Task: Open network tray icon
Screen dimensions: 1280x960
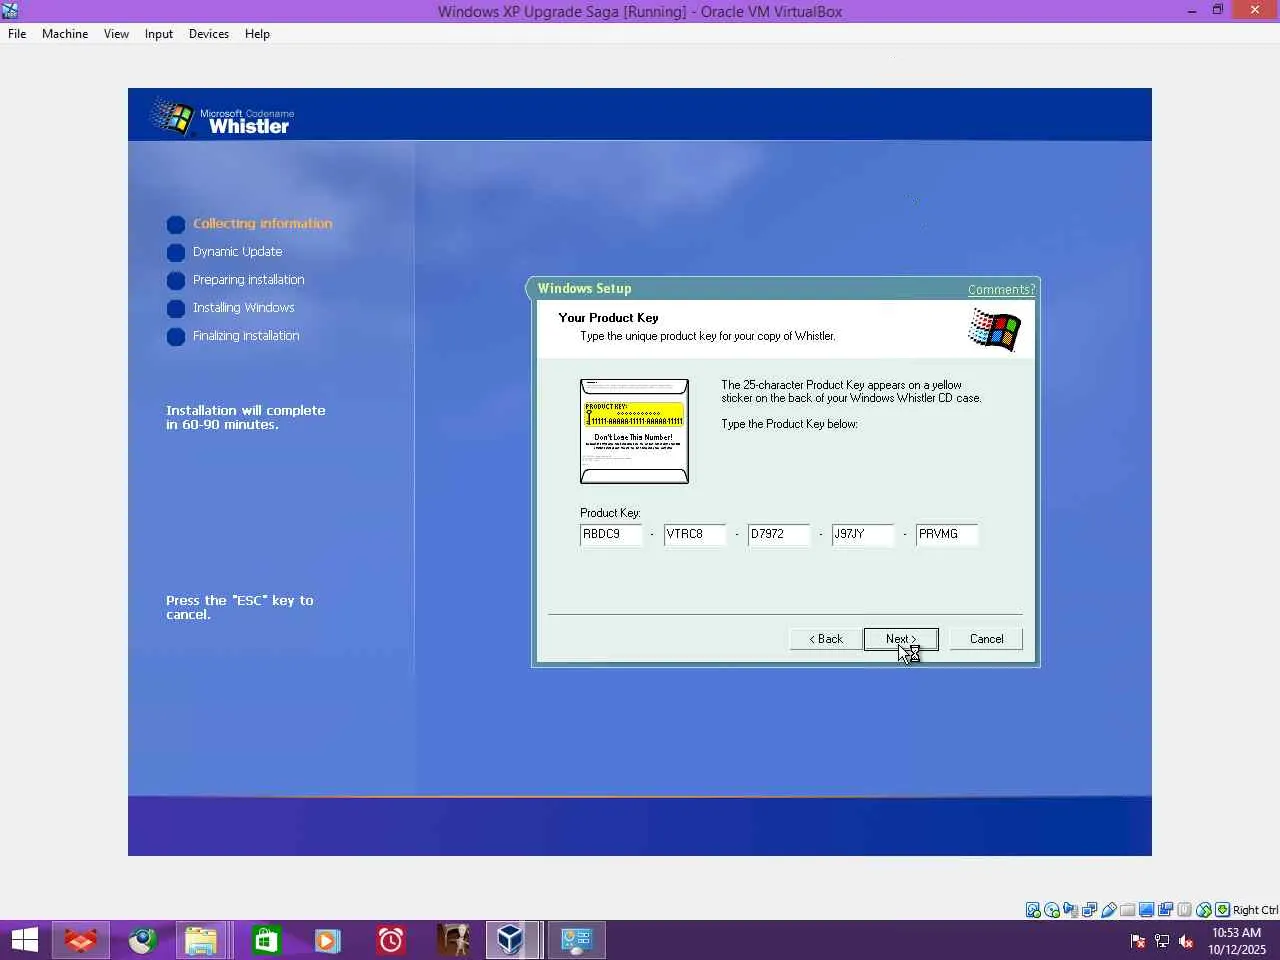Action: pyautogui.click(x=1162, y=940)
